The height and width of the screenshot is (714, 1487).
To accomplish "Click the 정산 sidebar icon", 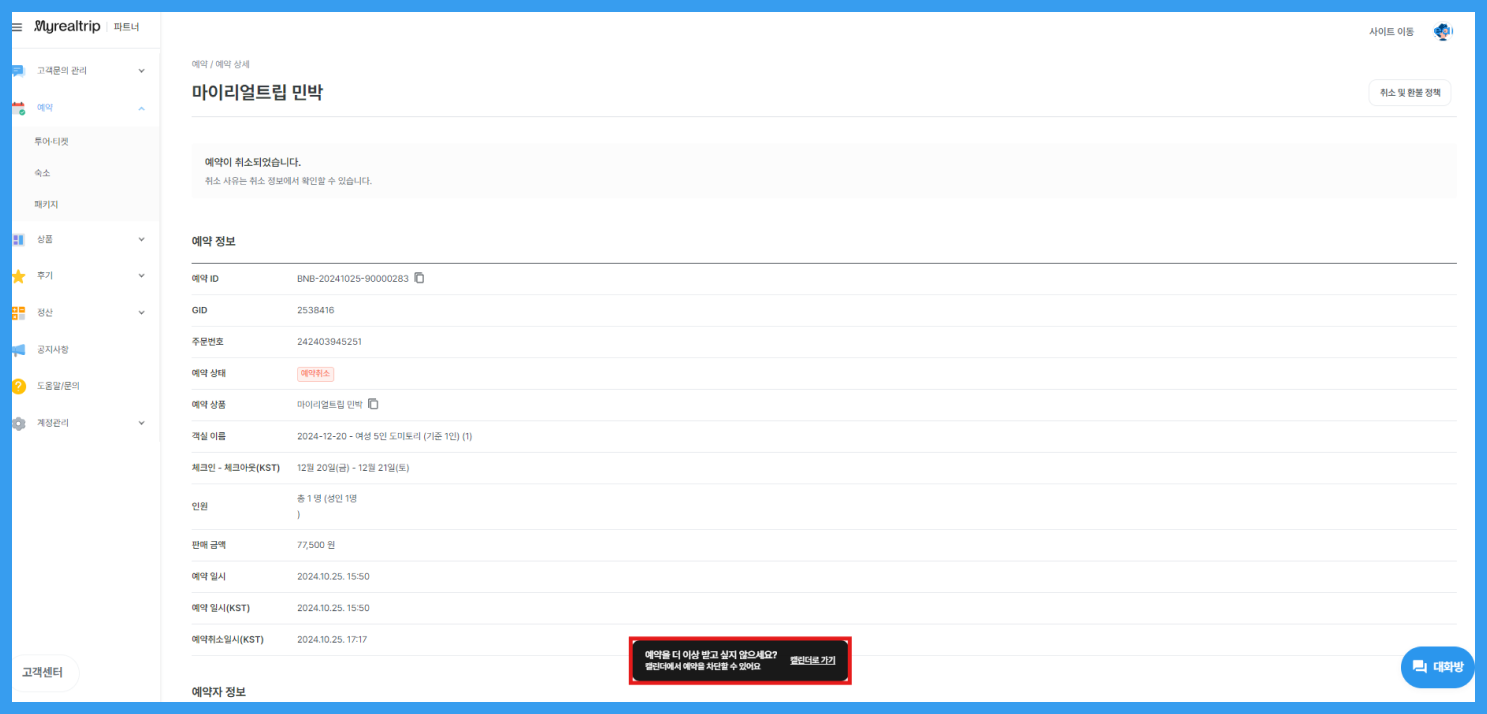I will coord(18,313).
